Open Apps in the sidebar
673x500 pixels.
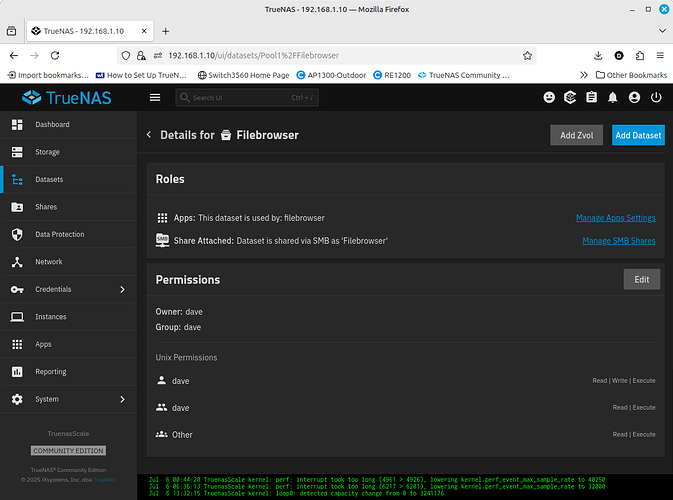point(69,344)
